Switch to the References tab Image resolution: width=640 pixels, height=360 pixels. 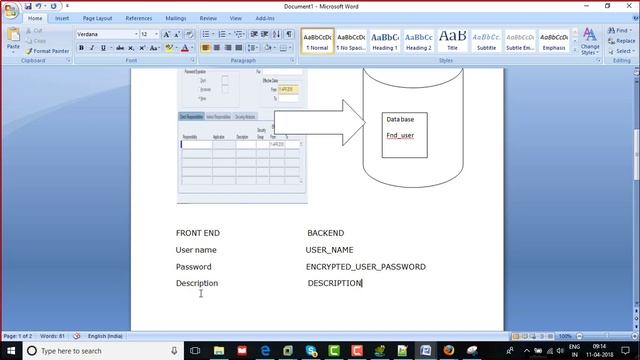tap(139, 18)
